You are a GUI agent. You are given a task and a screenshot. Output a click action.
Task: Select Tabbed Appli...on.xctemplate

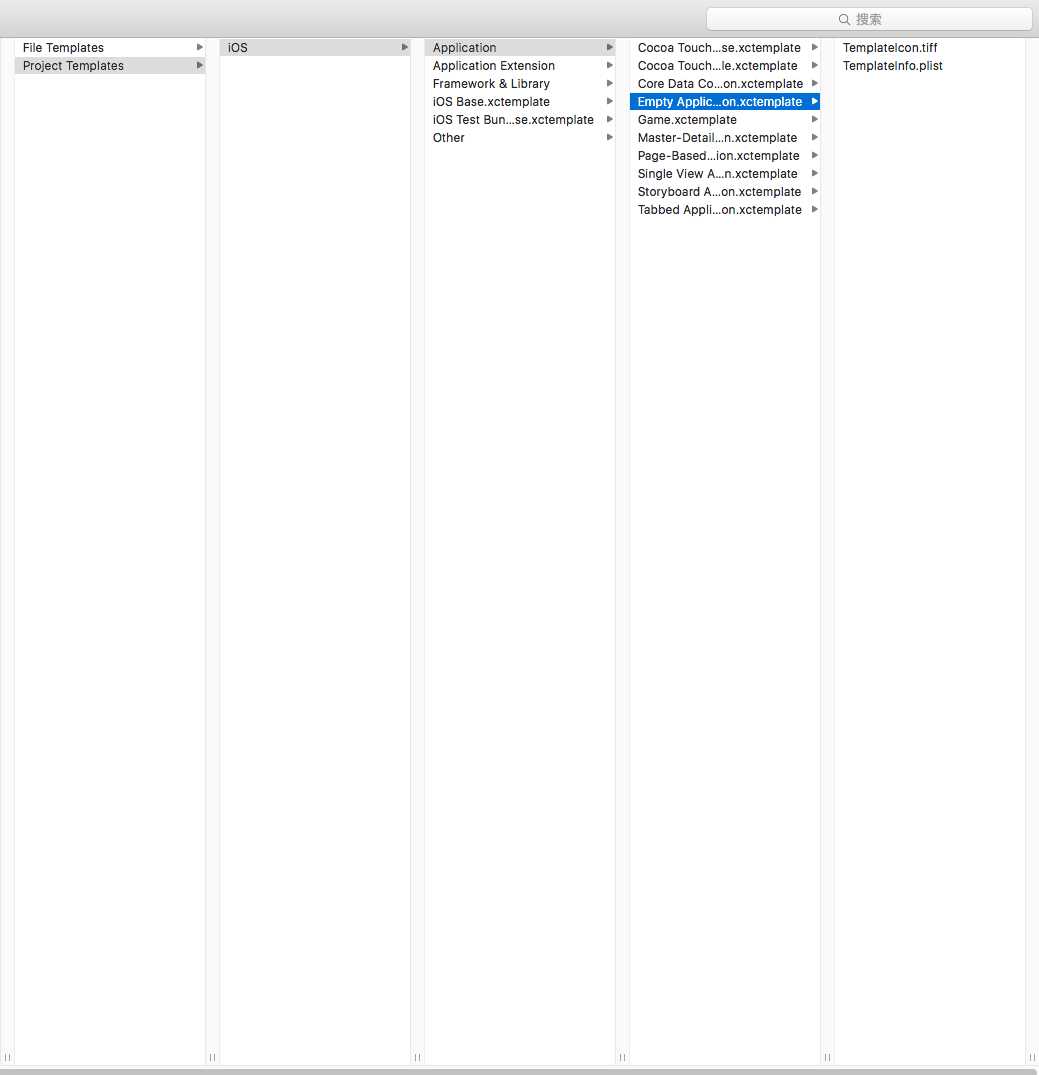pos(725,209)
